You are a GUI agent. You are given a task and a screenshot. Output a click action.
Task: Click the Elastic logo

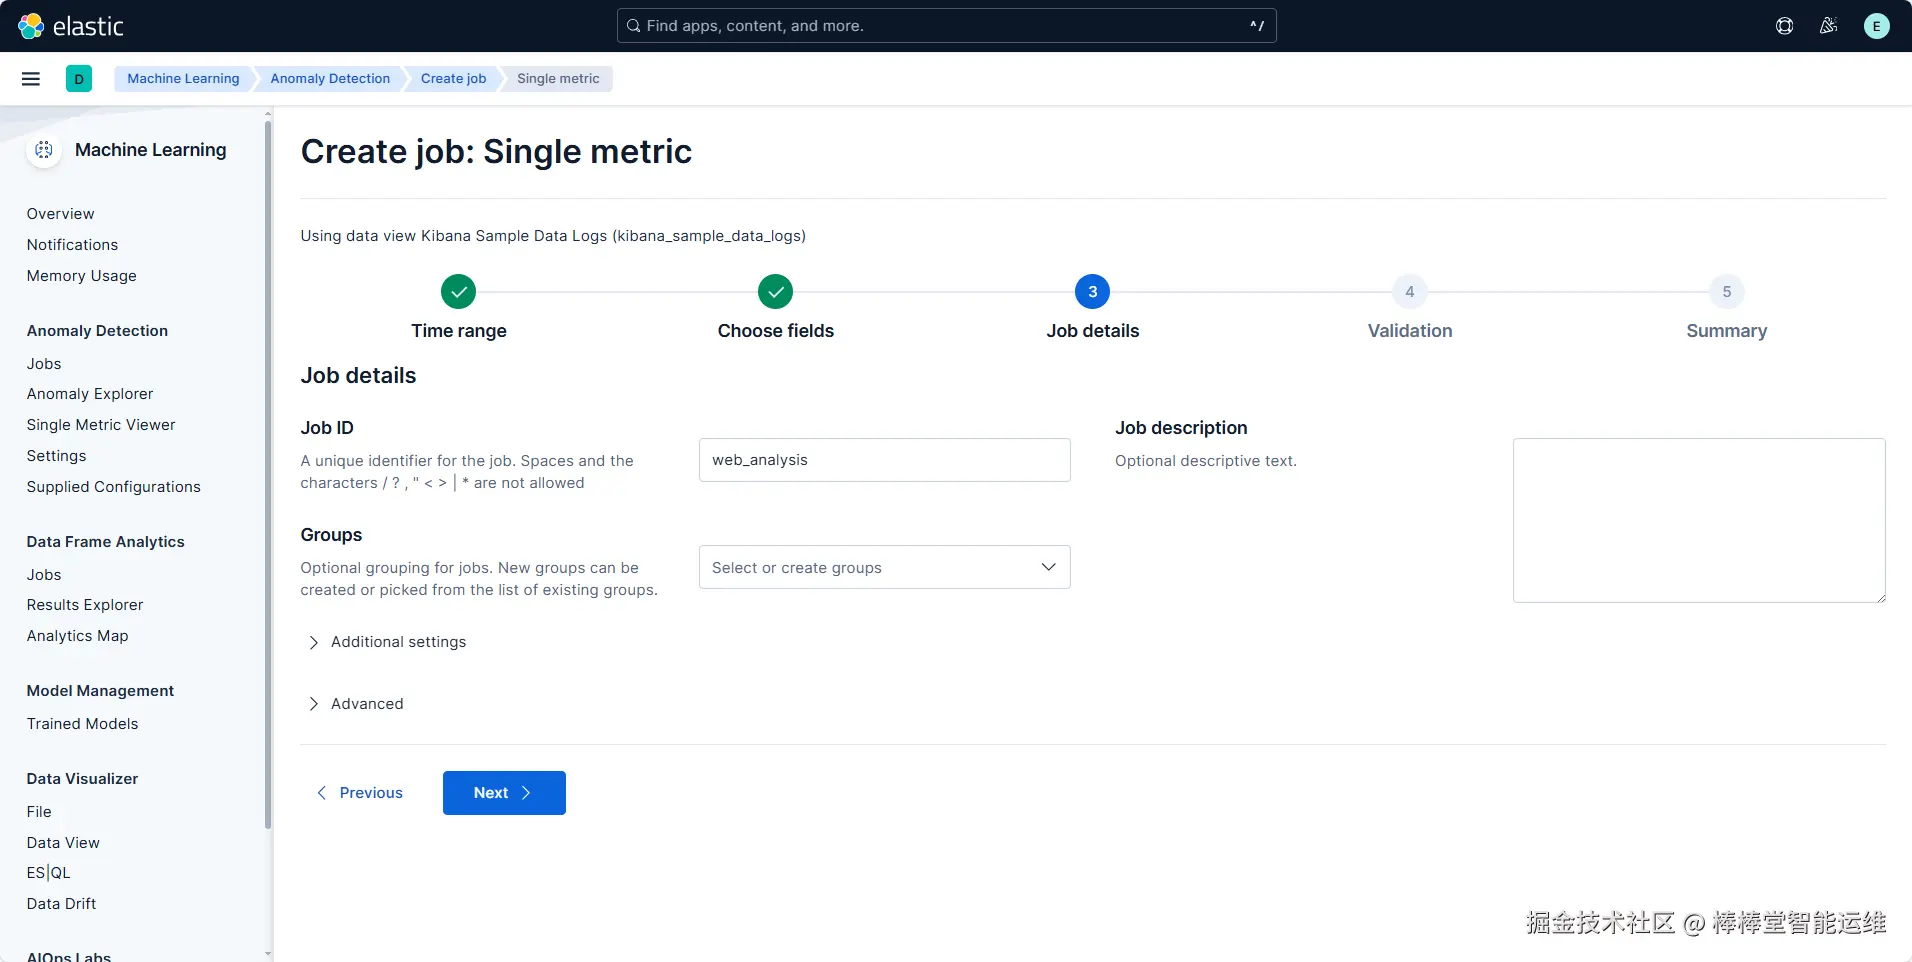71,26
